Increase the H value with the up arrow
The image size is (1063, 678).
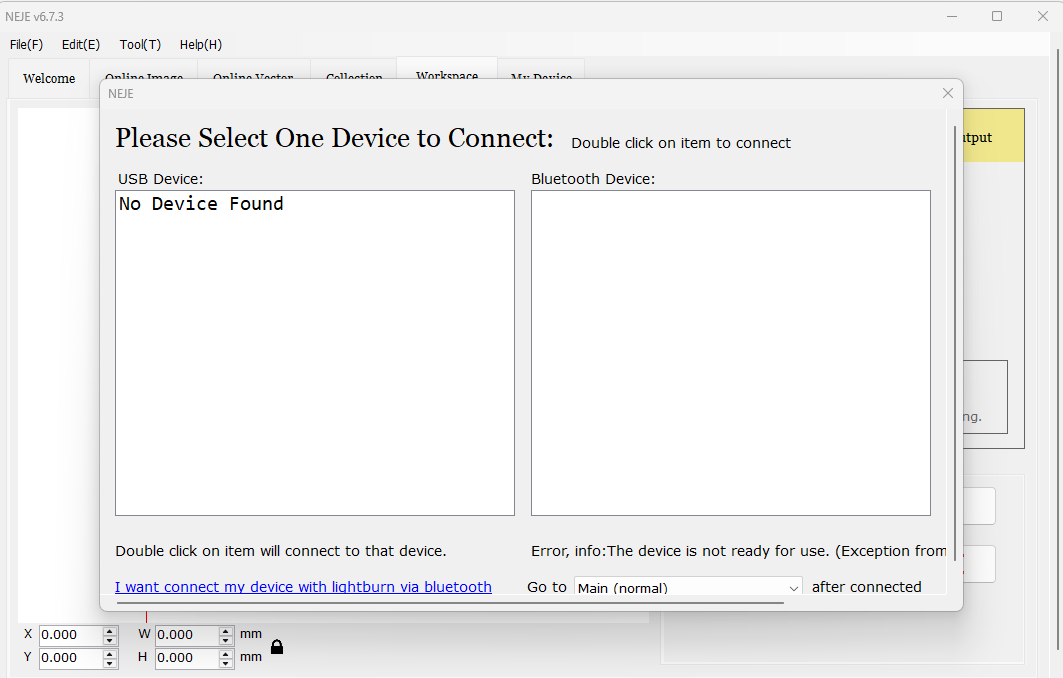coord(226,654)
